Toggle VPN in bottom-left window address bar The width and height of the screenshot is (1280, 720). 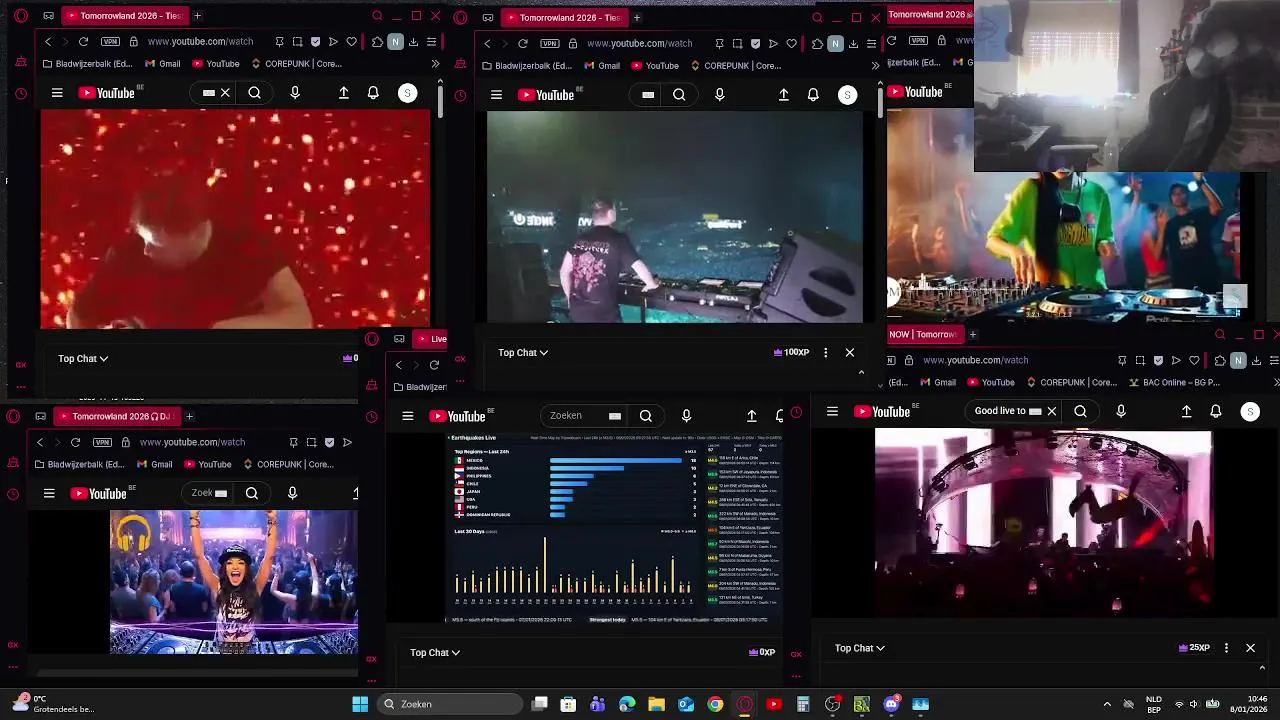point(102,442)
